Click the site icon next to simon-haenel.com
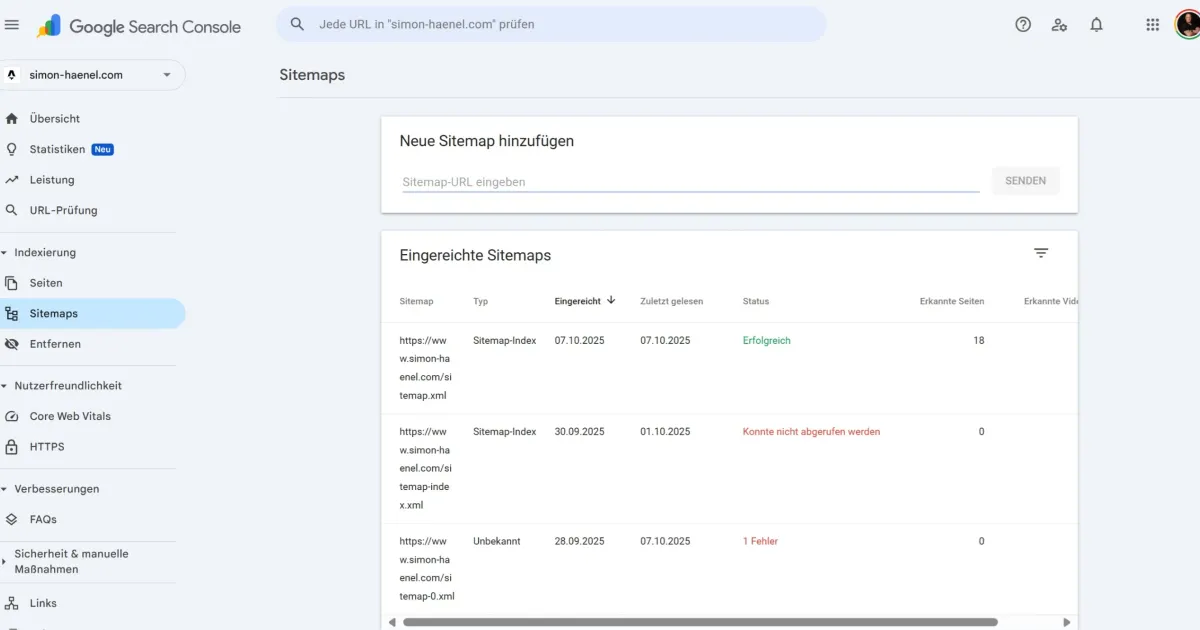Viewport: 1200px width, 630px height. tap(12, 75)
